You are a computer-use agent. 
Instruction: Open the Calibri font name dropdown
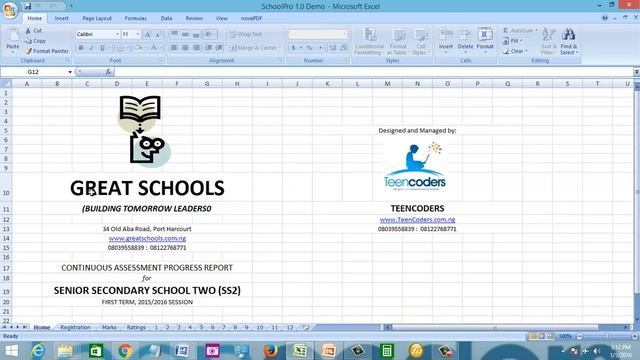(117, 34)
